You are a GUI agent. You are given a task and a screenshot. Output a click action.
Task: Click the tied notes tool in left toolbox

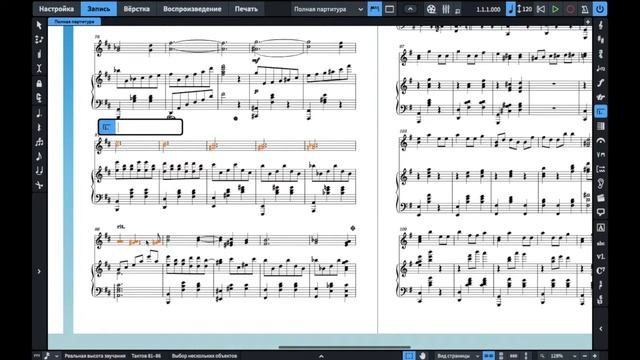[x=39, y=171]
